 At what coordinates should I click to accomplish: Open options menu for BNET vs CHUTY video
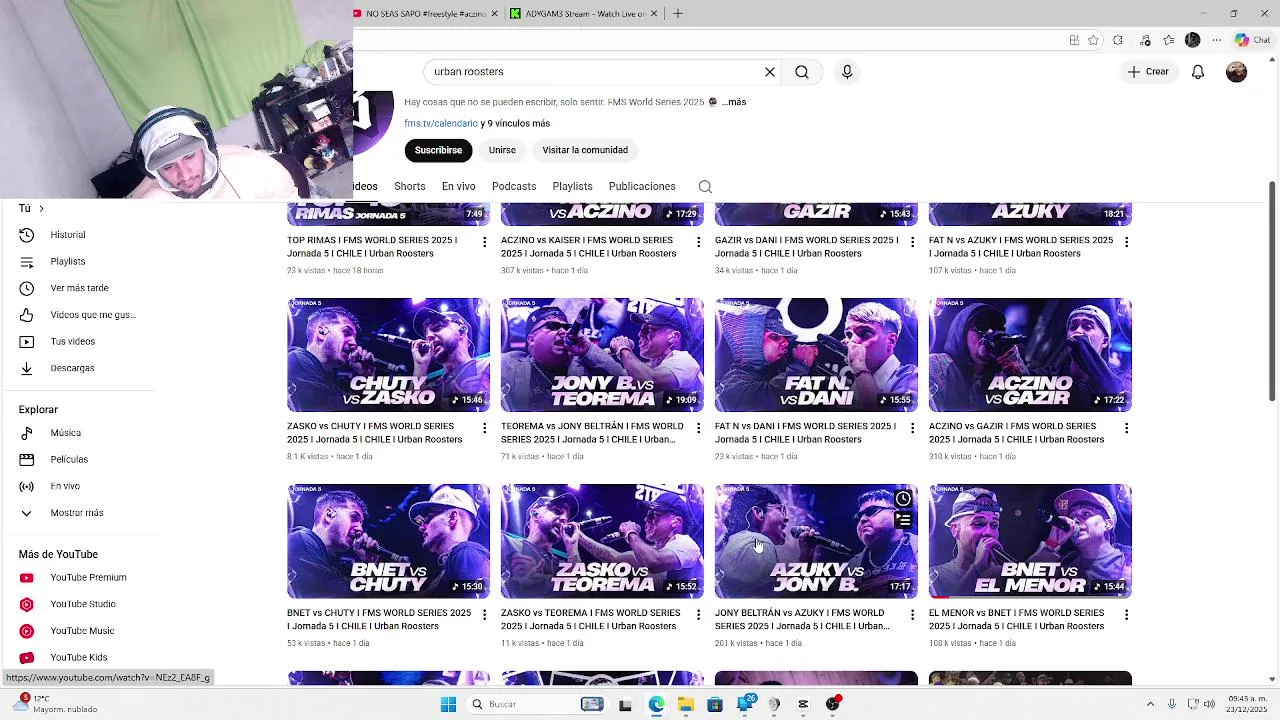pyautogui.click(x=485, y=615)
